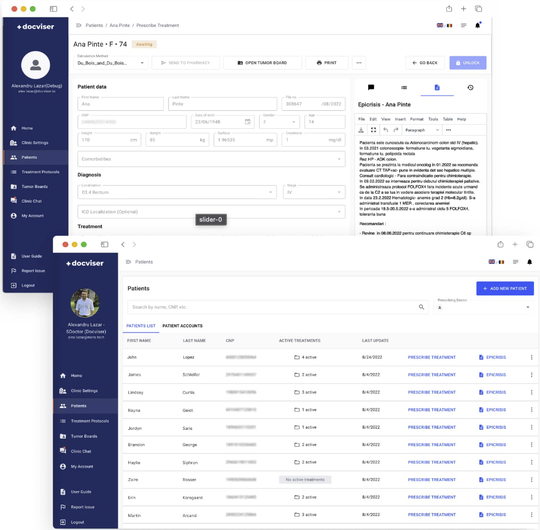Click Epicrisis document icon for James Schleifer
Screen dimensions: 540x530
(481, 375)
